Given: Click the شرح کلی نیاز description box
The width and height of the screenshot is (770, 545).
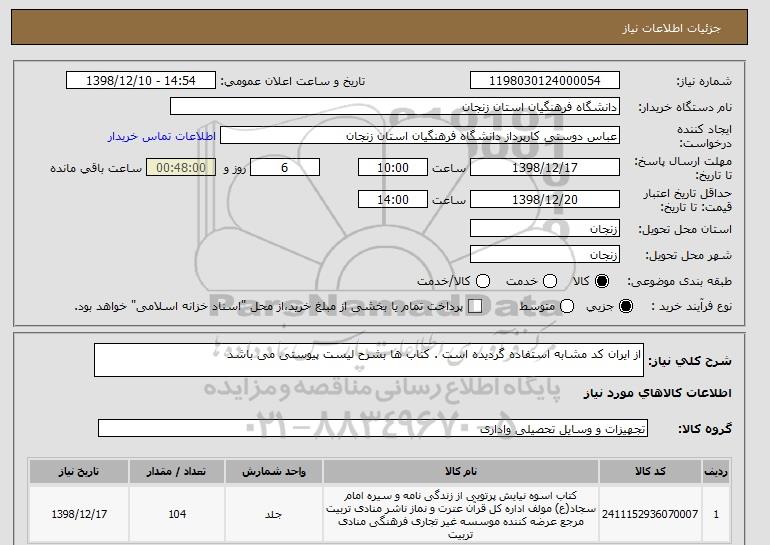Looking at the screenshot, I should point(369,360).
